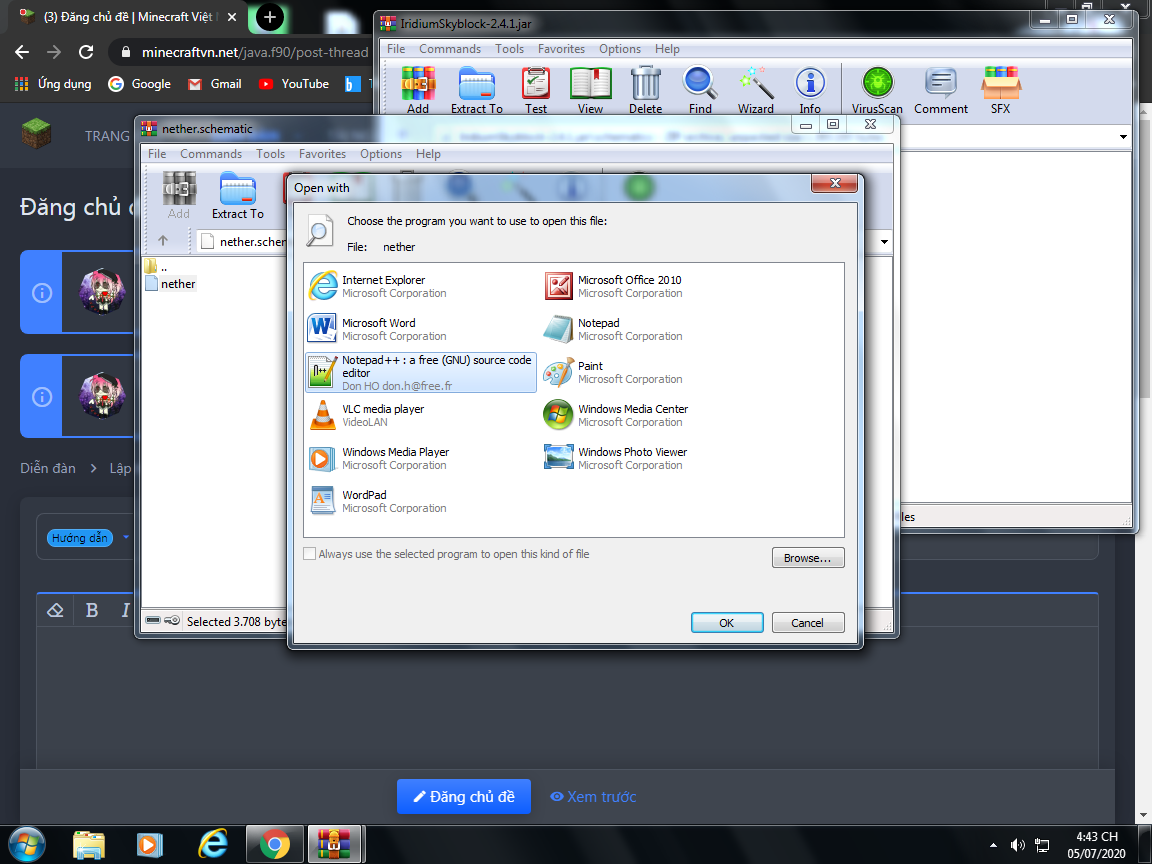Screen dimensions: 1152x864
Task: Select Notepad++ source code editor
Action: click(421, 372)
